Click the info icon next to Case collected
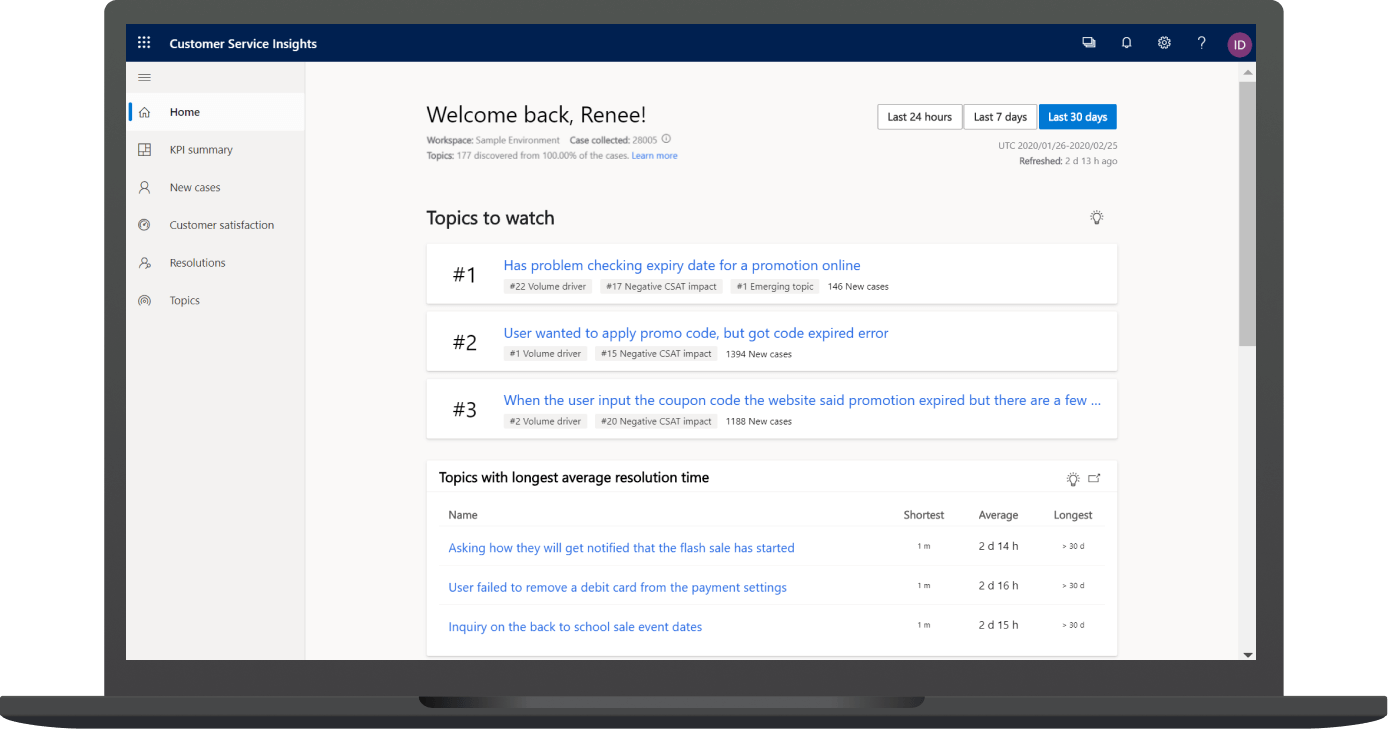 click(x=666, y=140)
